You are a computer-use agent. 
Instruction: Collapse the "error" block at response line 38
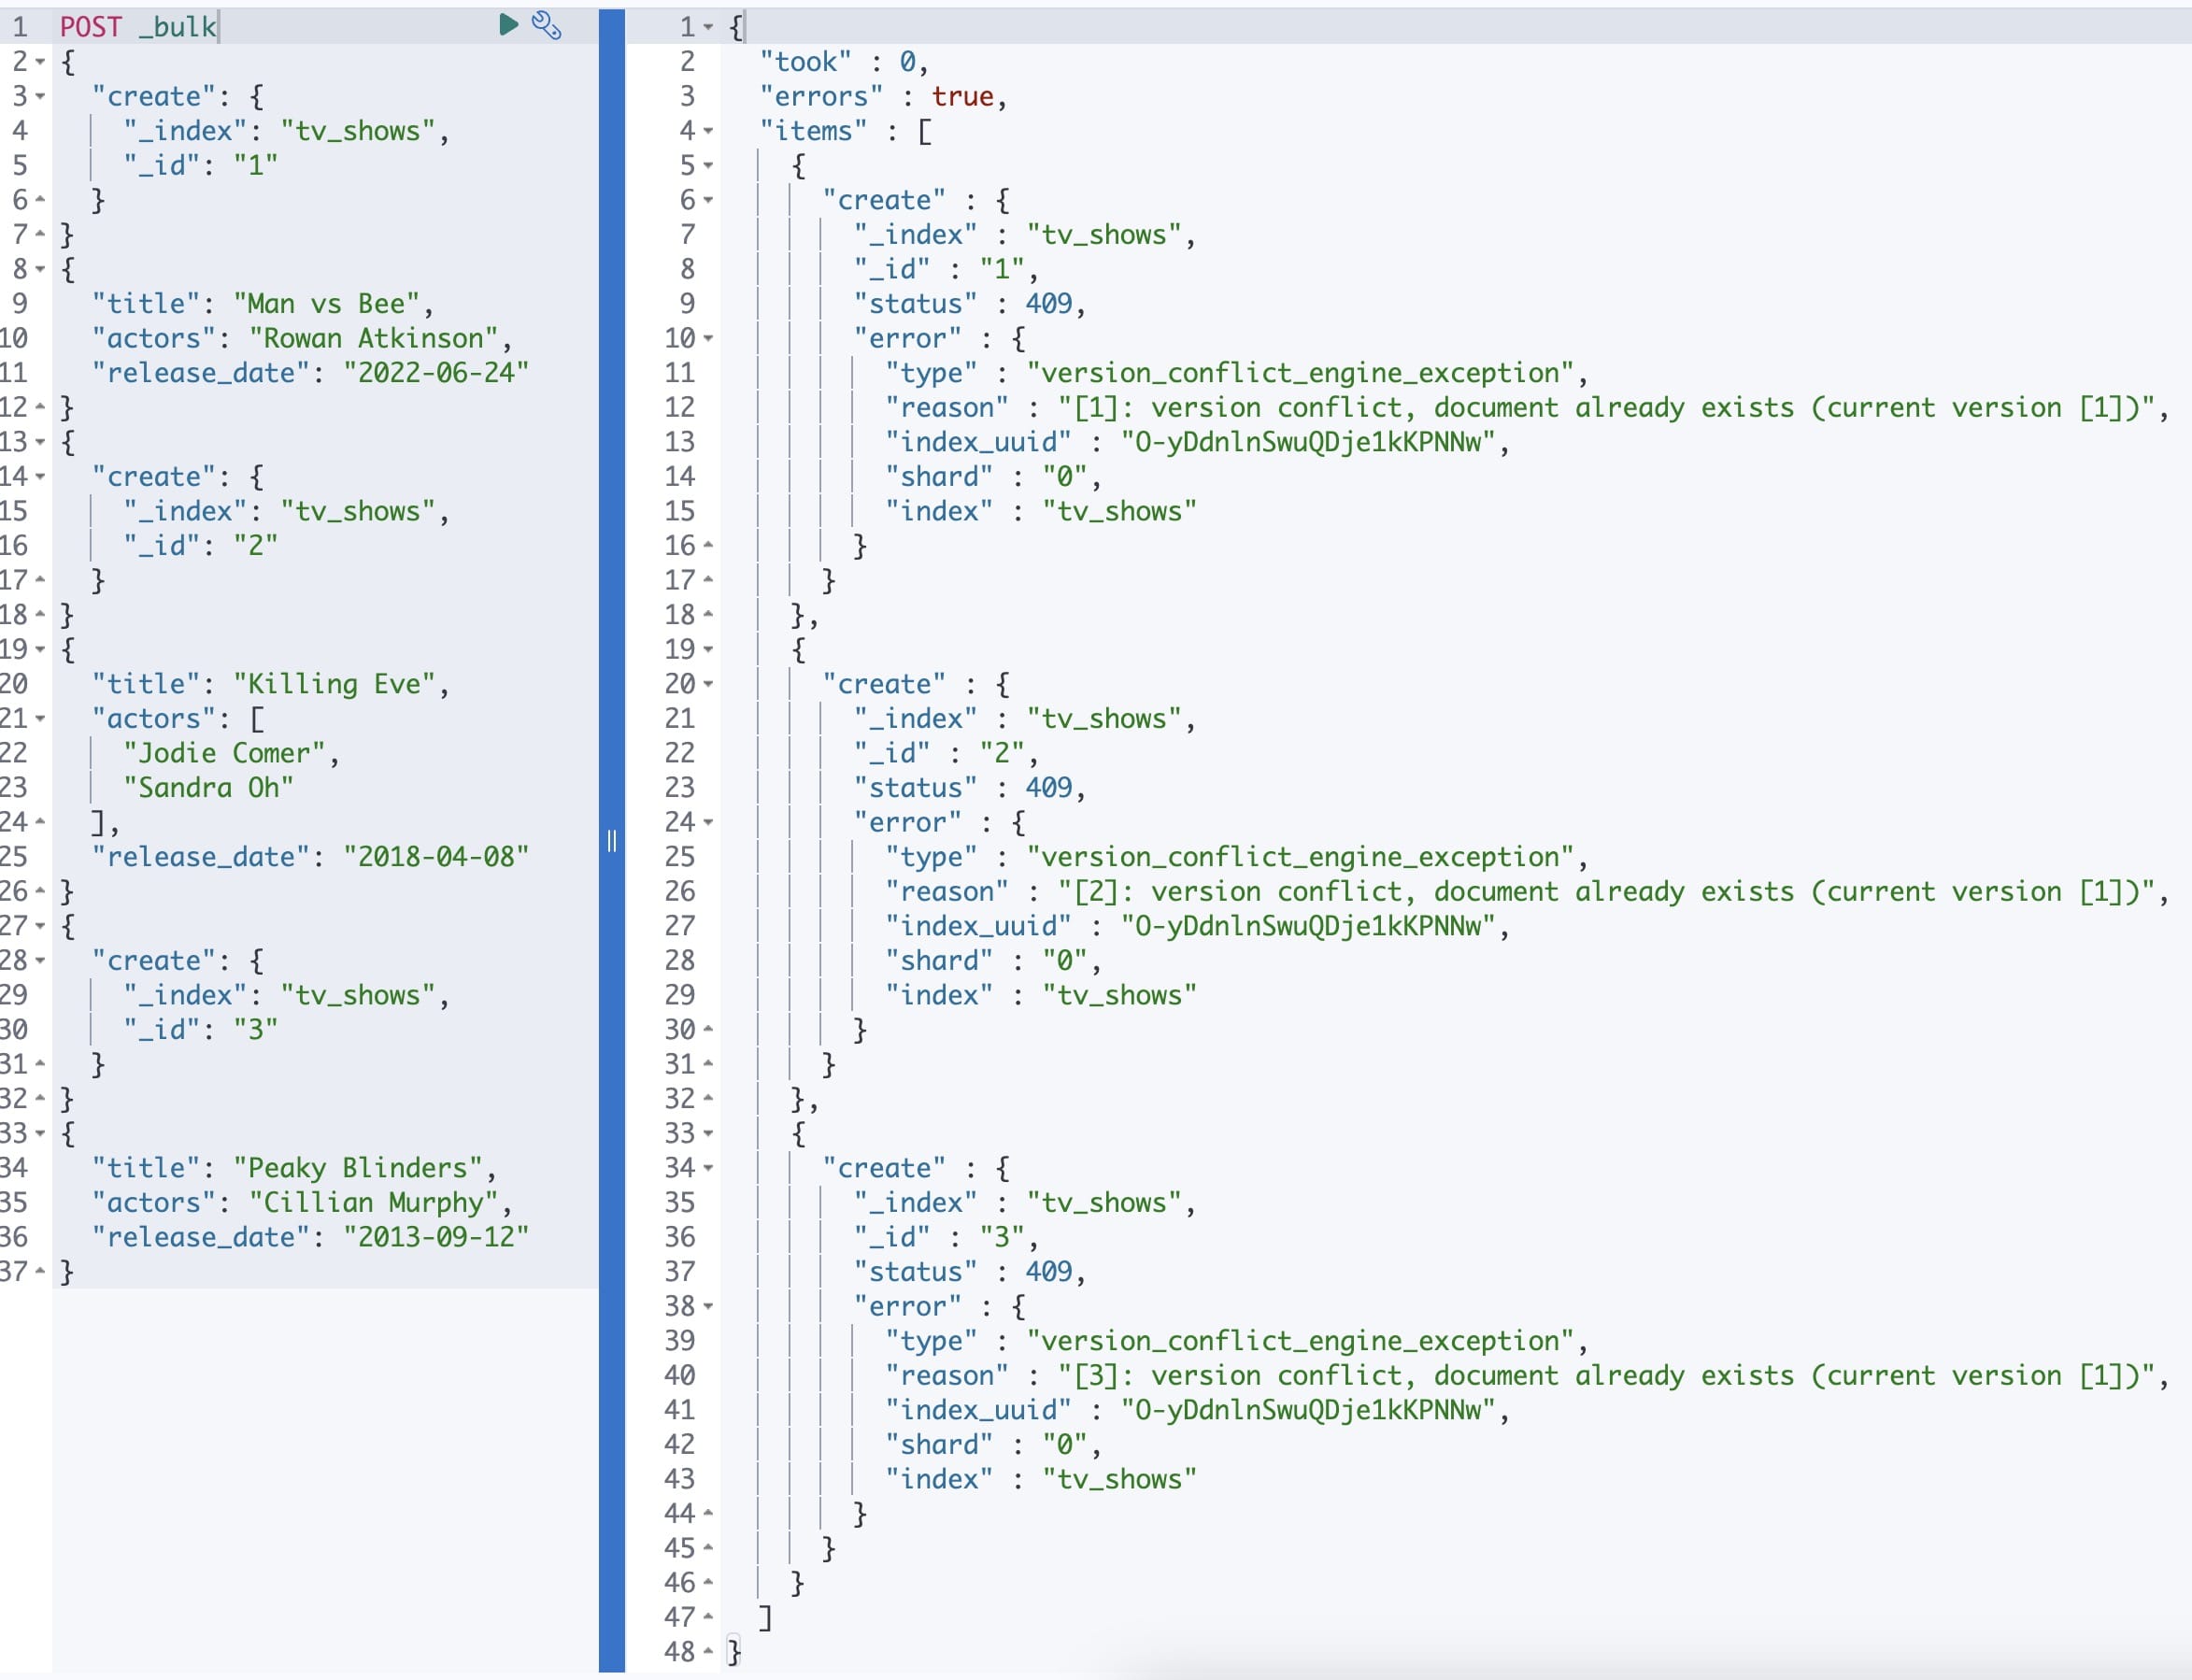(708, 1306)
